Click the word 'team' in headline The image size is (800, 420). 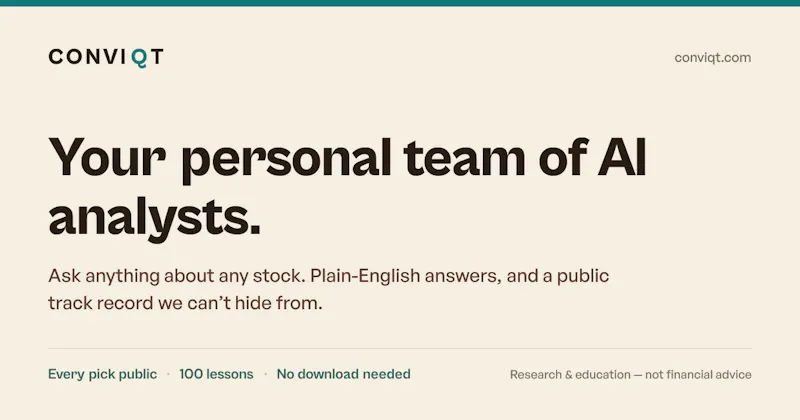pyautogui.click(x=464, y=157)
